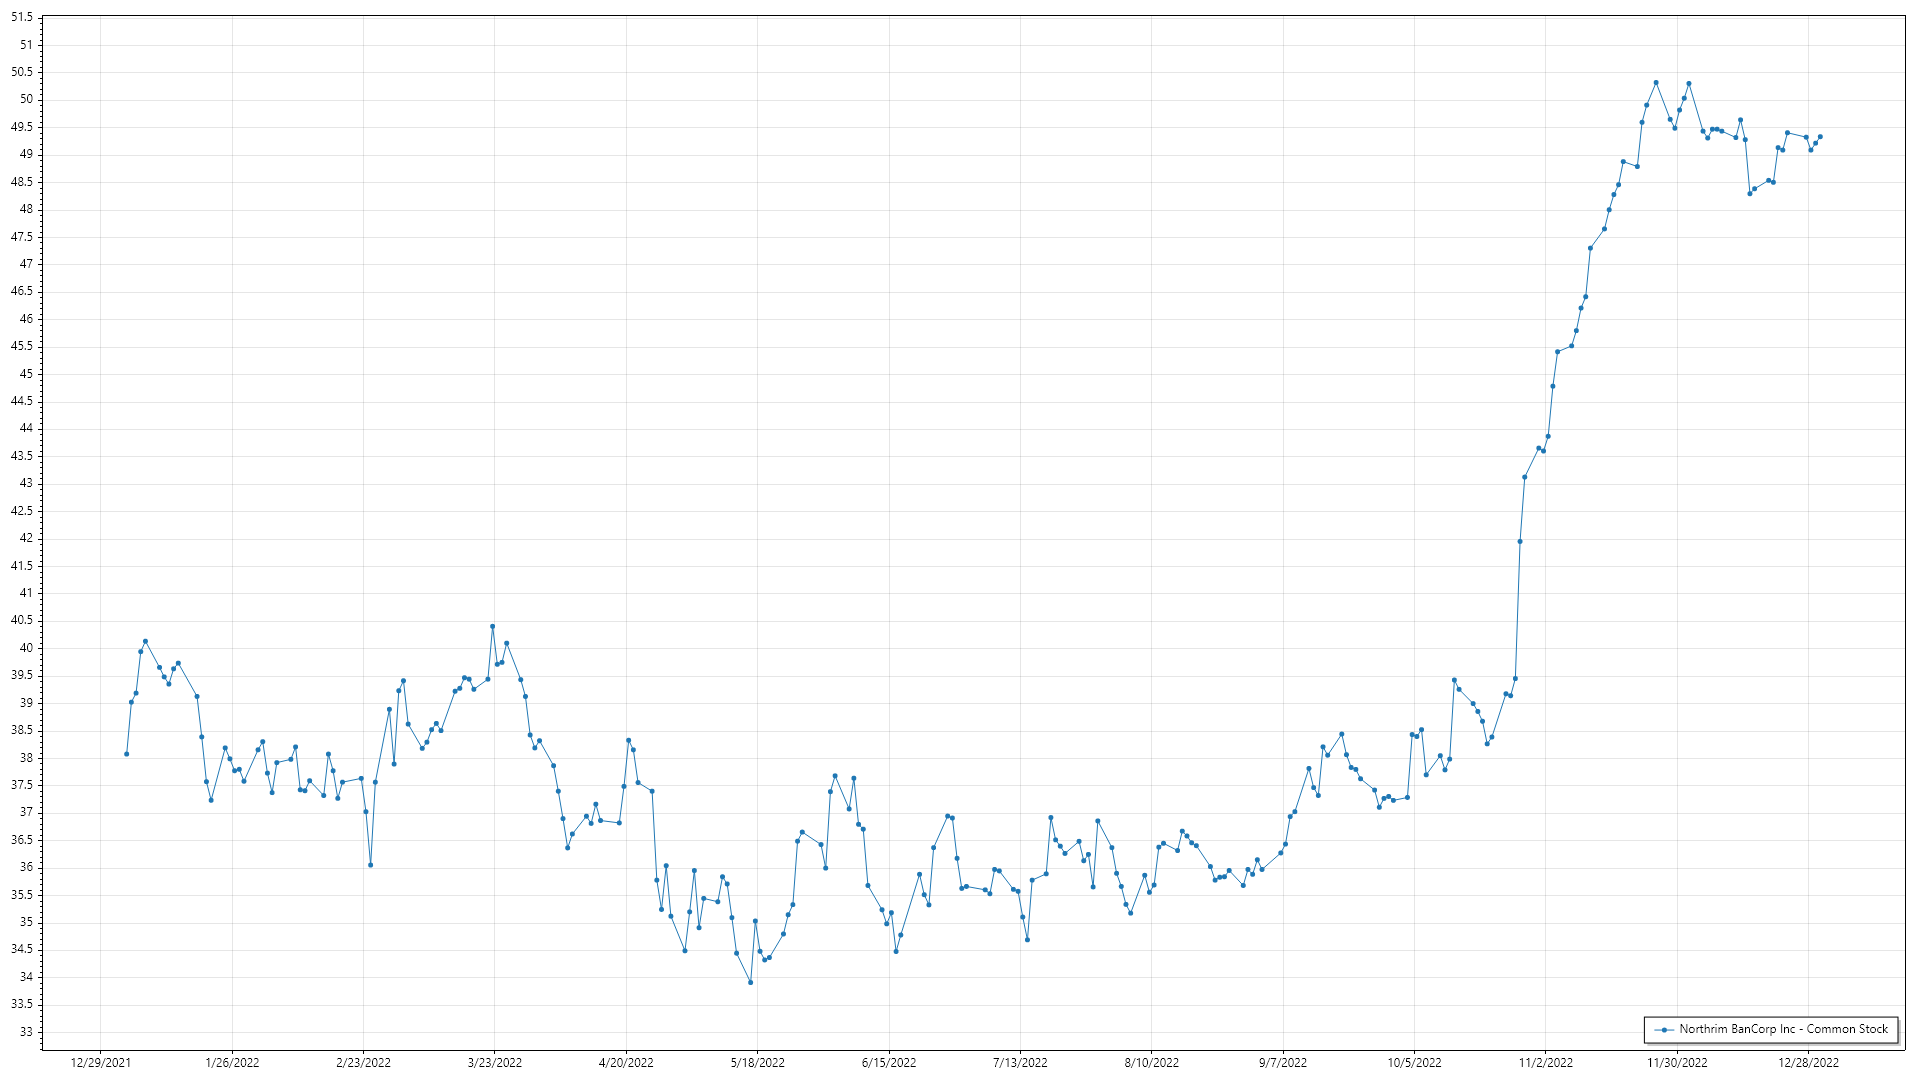Click the 33 y-axis value label
Image resolution: width=1920 pixels, height=1080 pixels.
[26, 1032]
